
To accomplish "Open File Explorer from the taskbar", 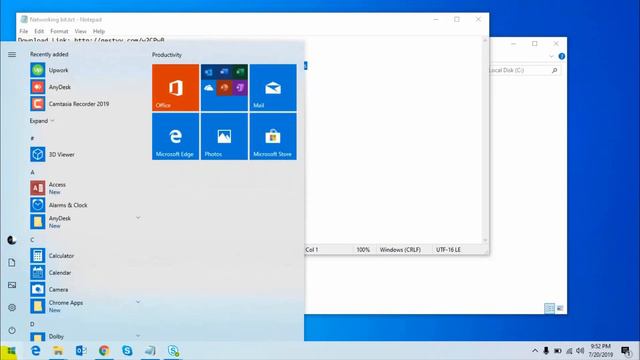I will coord(58,350).
